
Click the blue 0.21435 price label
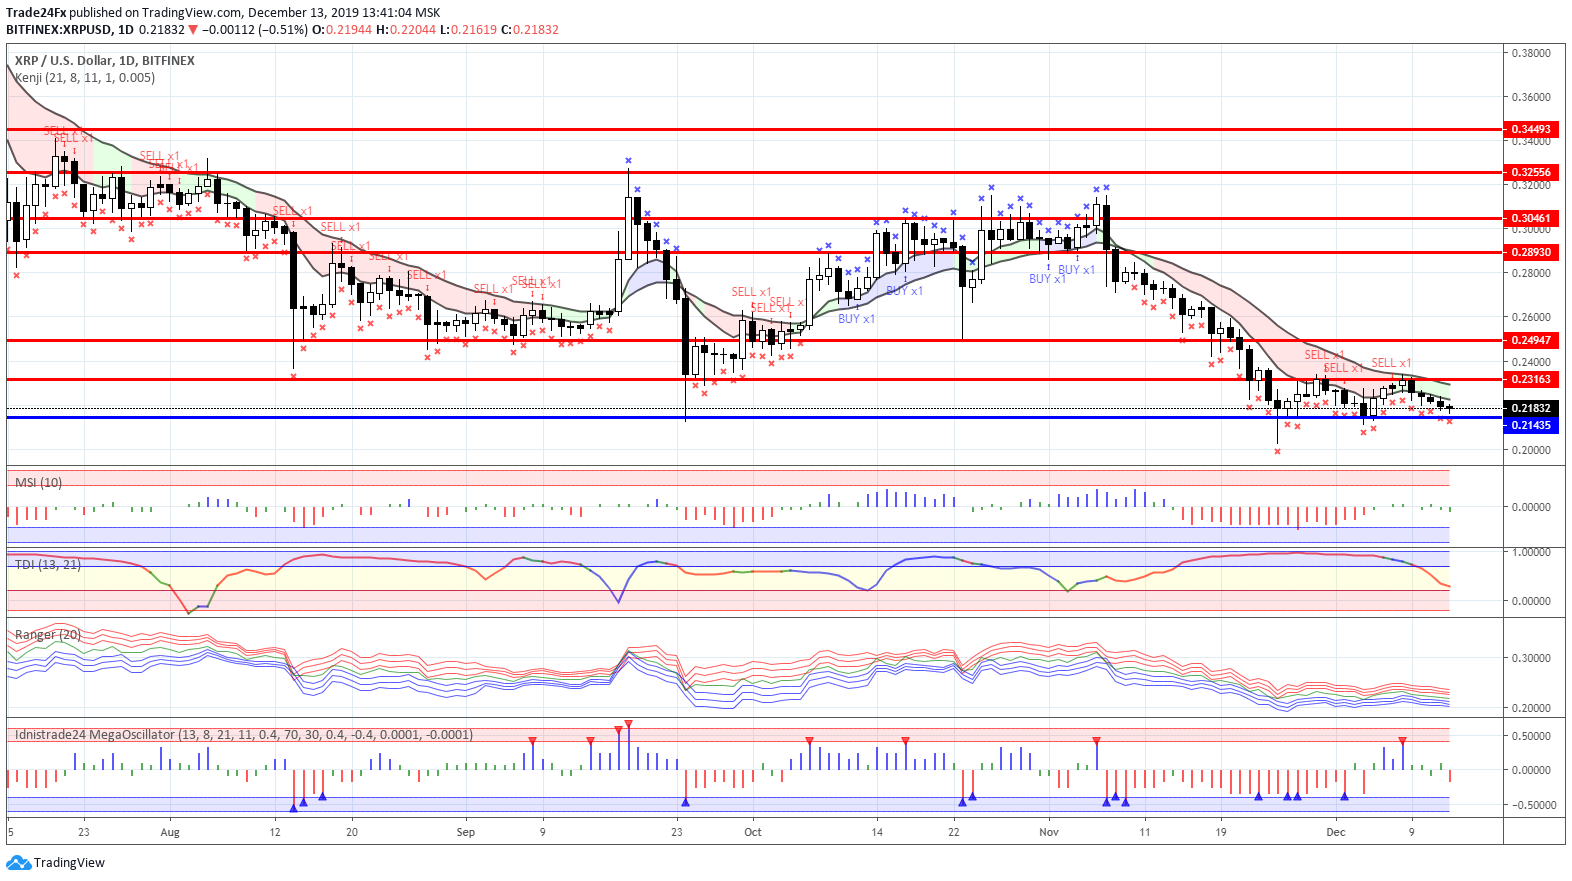pos(1530,425)
